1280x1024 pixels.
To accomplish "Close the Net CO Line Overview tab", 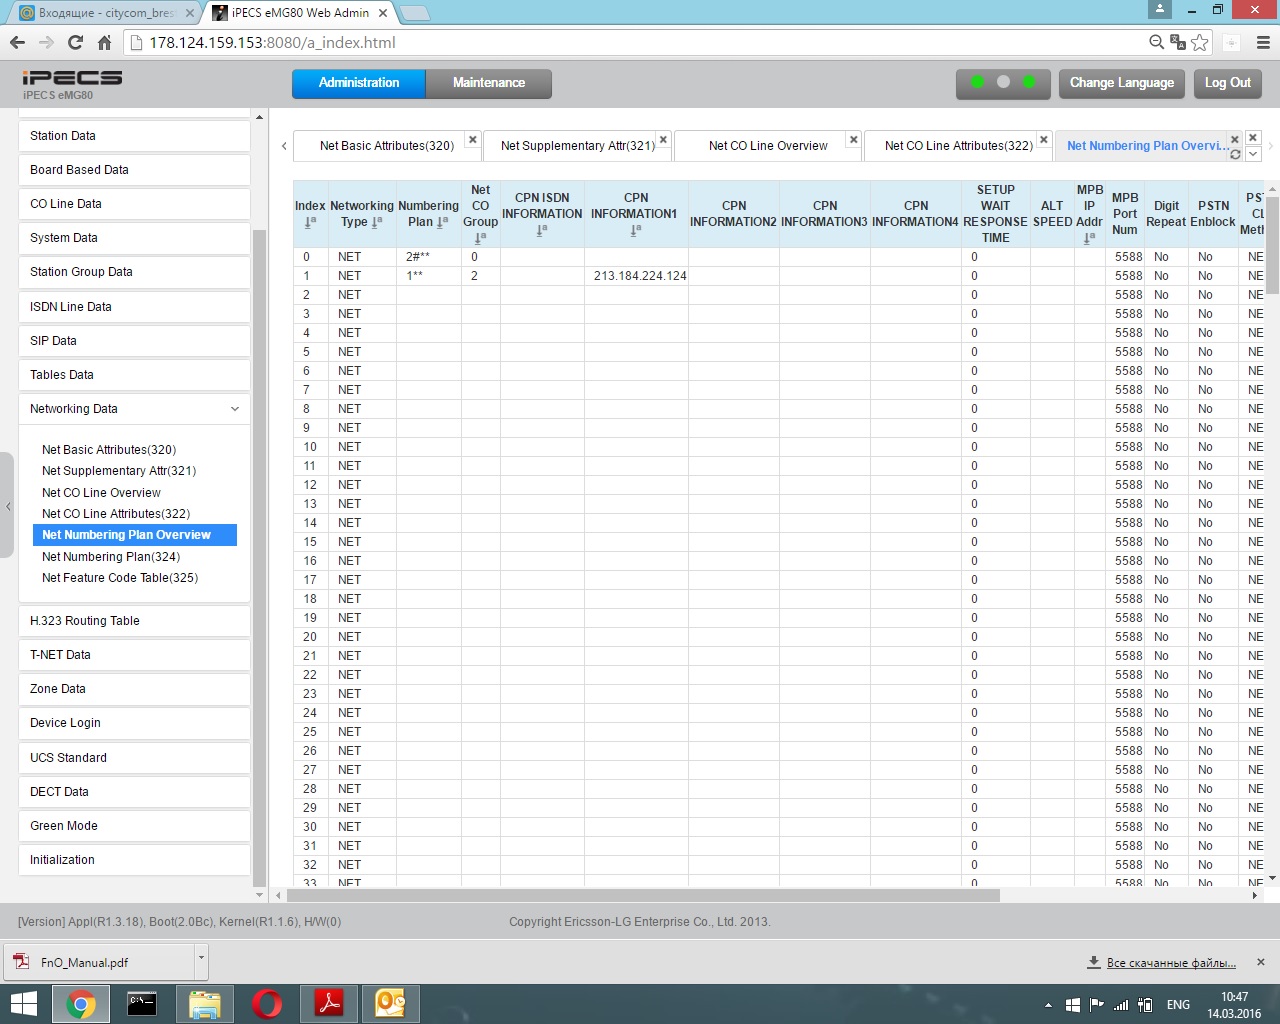I will [x=853, y=140].
